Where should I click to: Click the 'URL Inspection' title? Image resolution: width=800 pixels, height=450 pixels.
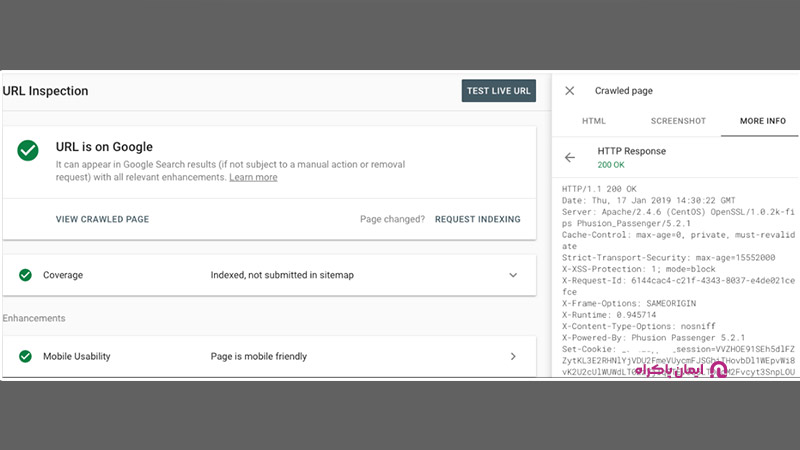45,91
